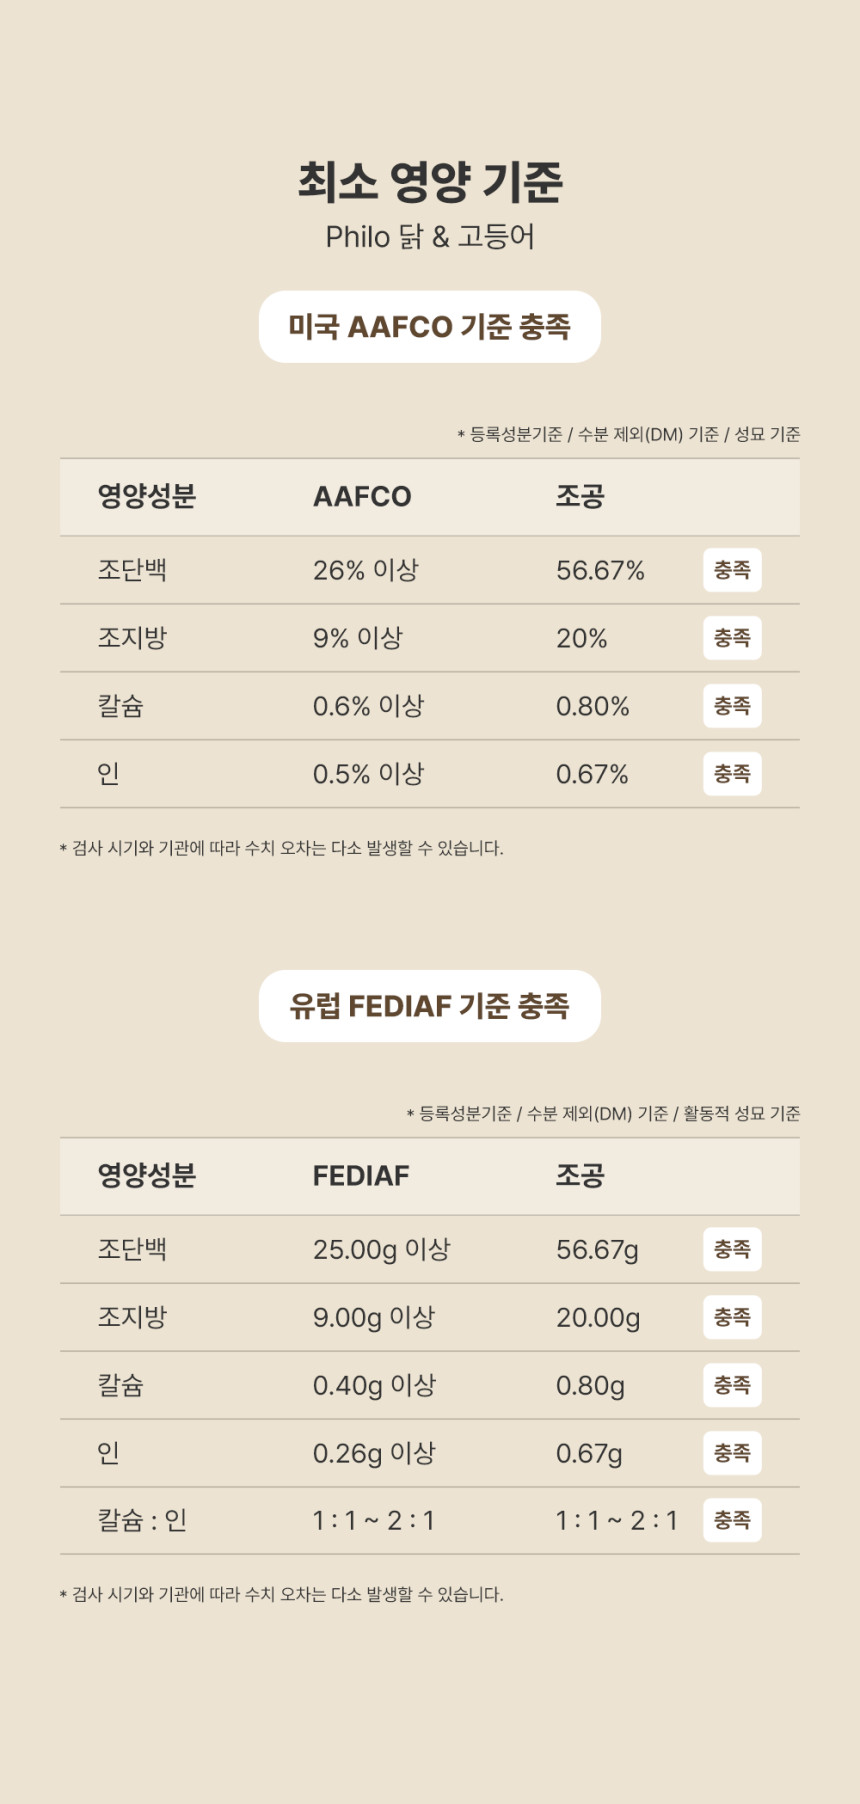The width and height of the screenshot is (860, 1804).
Task: Click the 활동적 성묘 기준 note above FEDIAF table
Action: click(x=741, y=1114)
